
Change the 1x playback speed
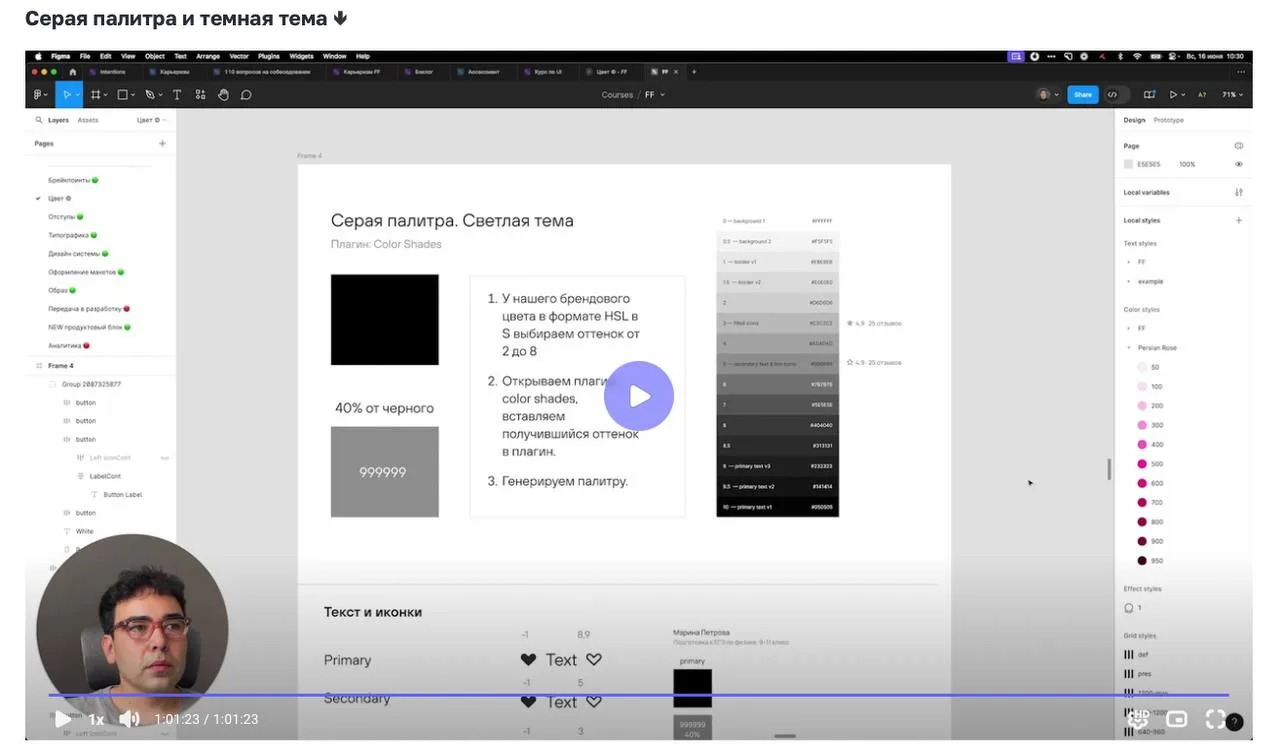point(96,719)
